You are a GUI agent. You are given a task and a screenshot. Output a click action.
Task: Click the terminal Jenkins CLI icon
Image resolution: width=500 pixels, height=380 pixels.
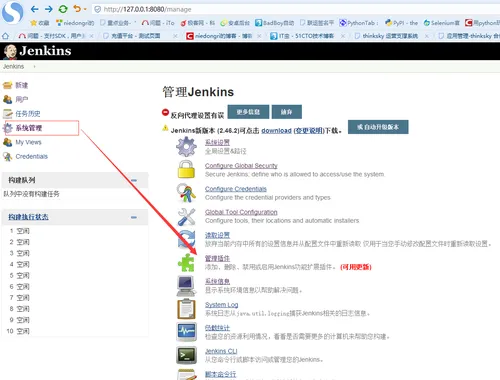click(x=186, y=355)
